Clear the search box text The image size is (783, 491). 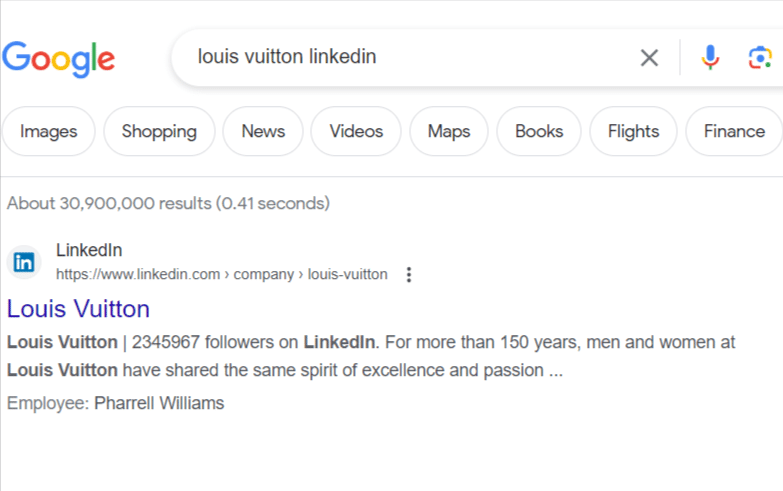649,58
